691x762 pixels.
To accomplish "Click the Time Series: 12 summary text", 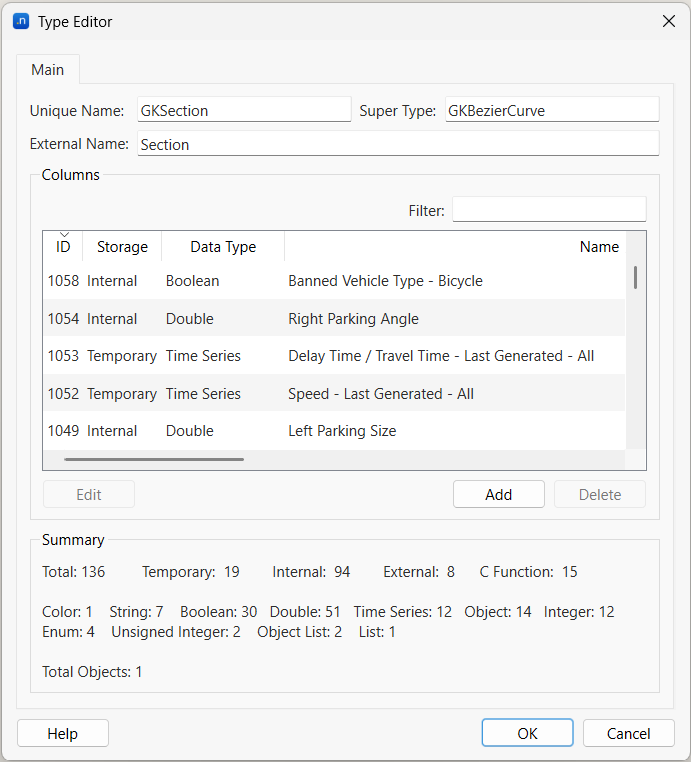I will [x=402, y=611].
